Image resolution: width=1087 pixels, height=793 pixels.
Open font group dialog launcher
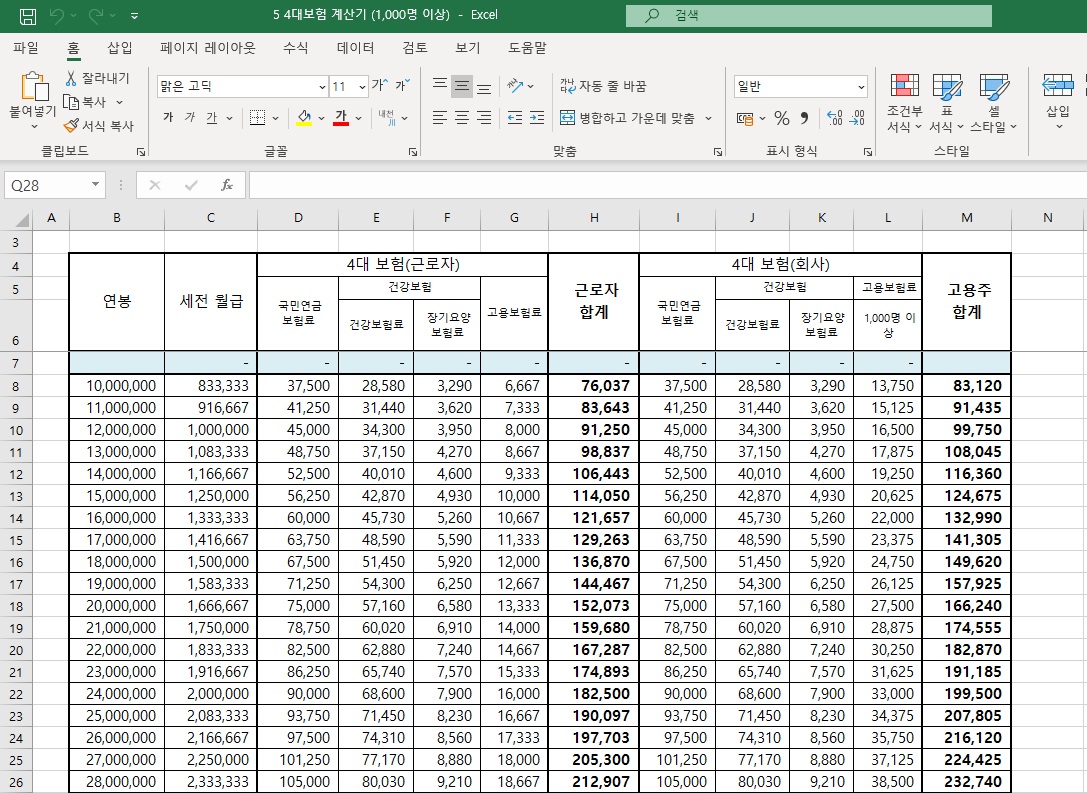coord(413,151)
